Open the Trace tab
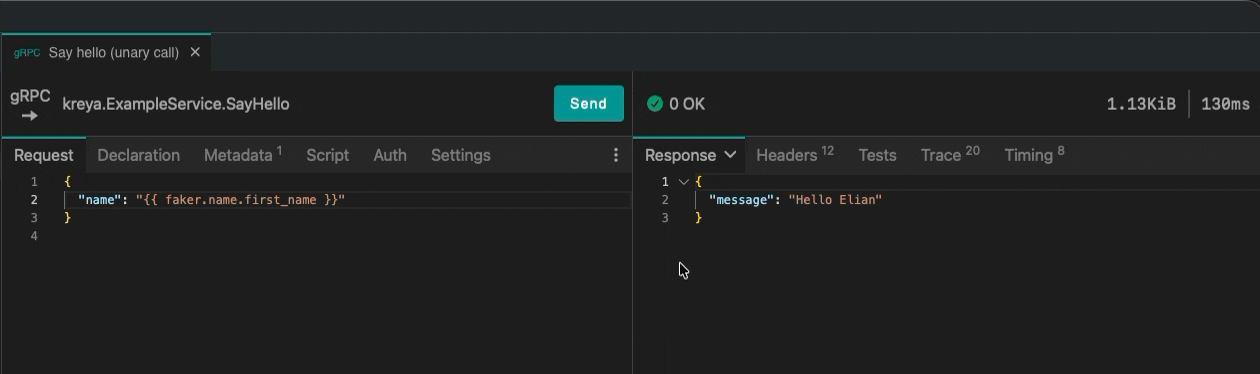The width and height of the screenshot is (1260, 374). point(950,155)
